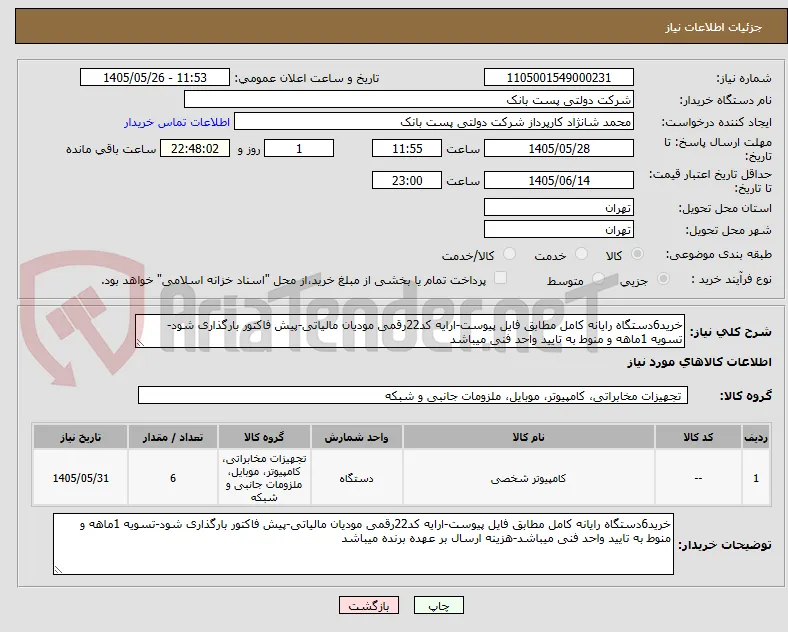The width and height of the screenshot is (788, 632).
Task: Click the buyer organization name field
Action: [409, 99]
